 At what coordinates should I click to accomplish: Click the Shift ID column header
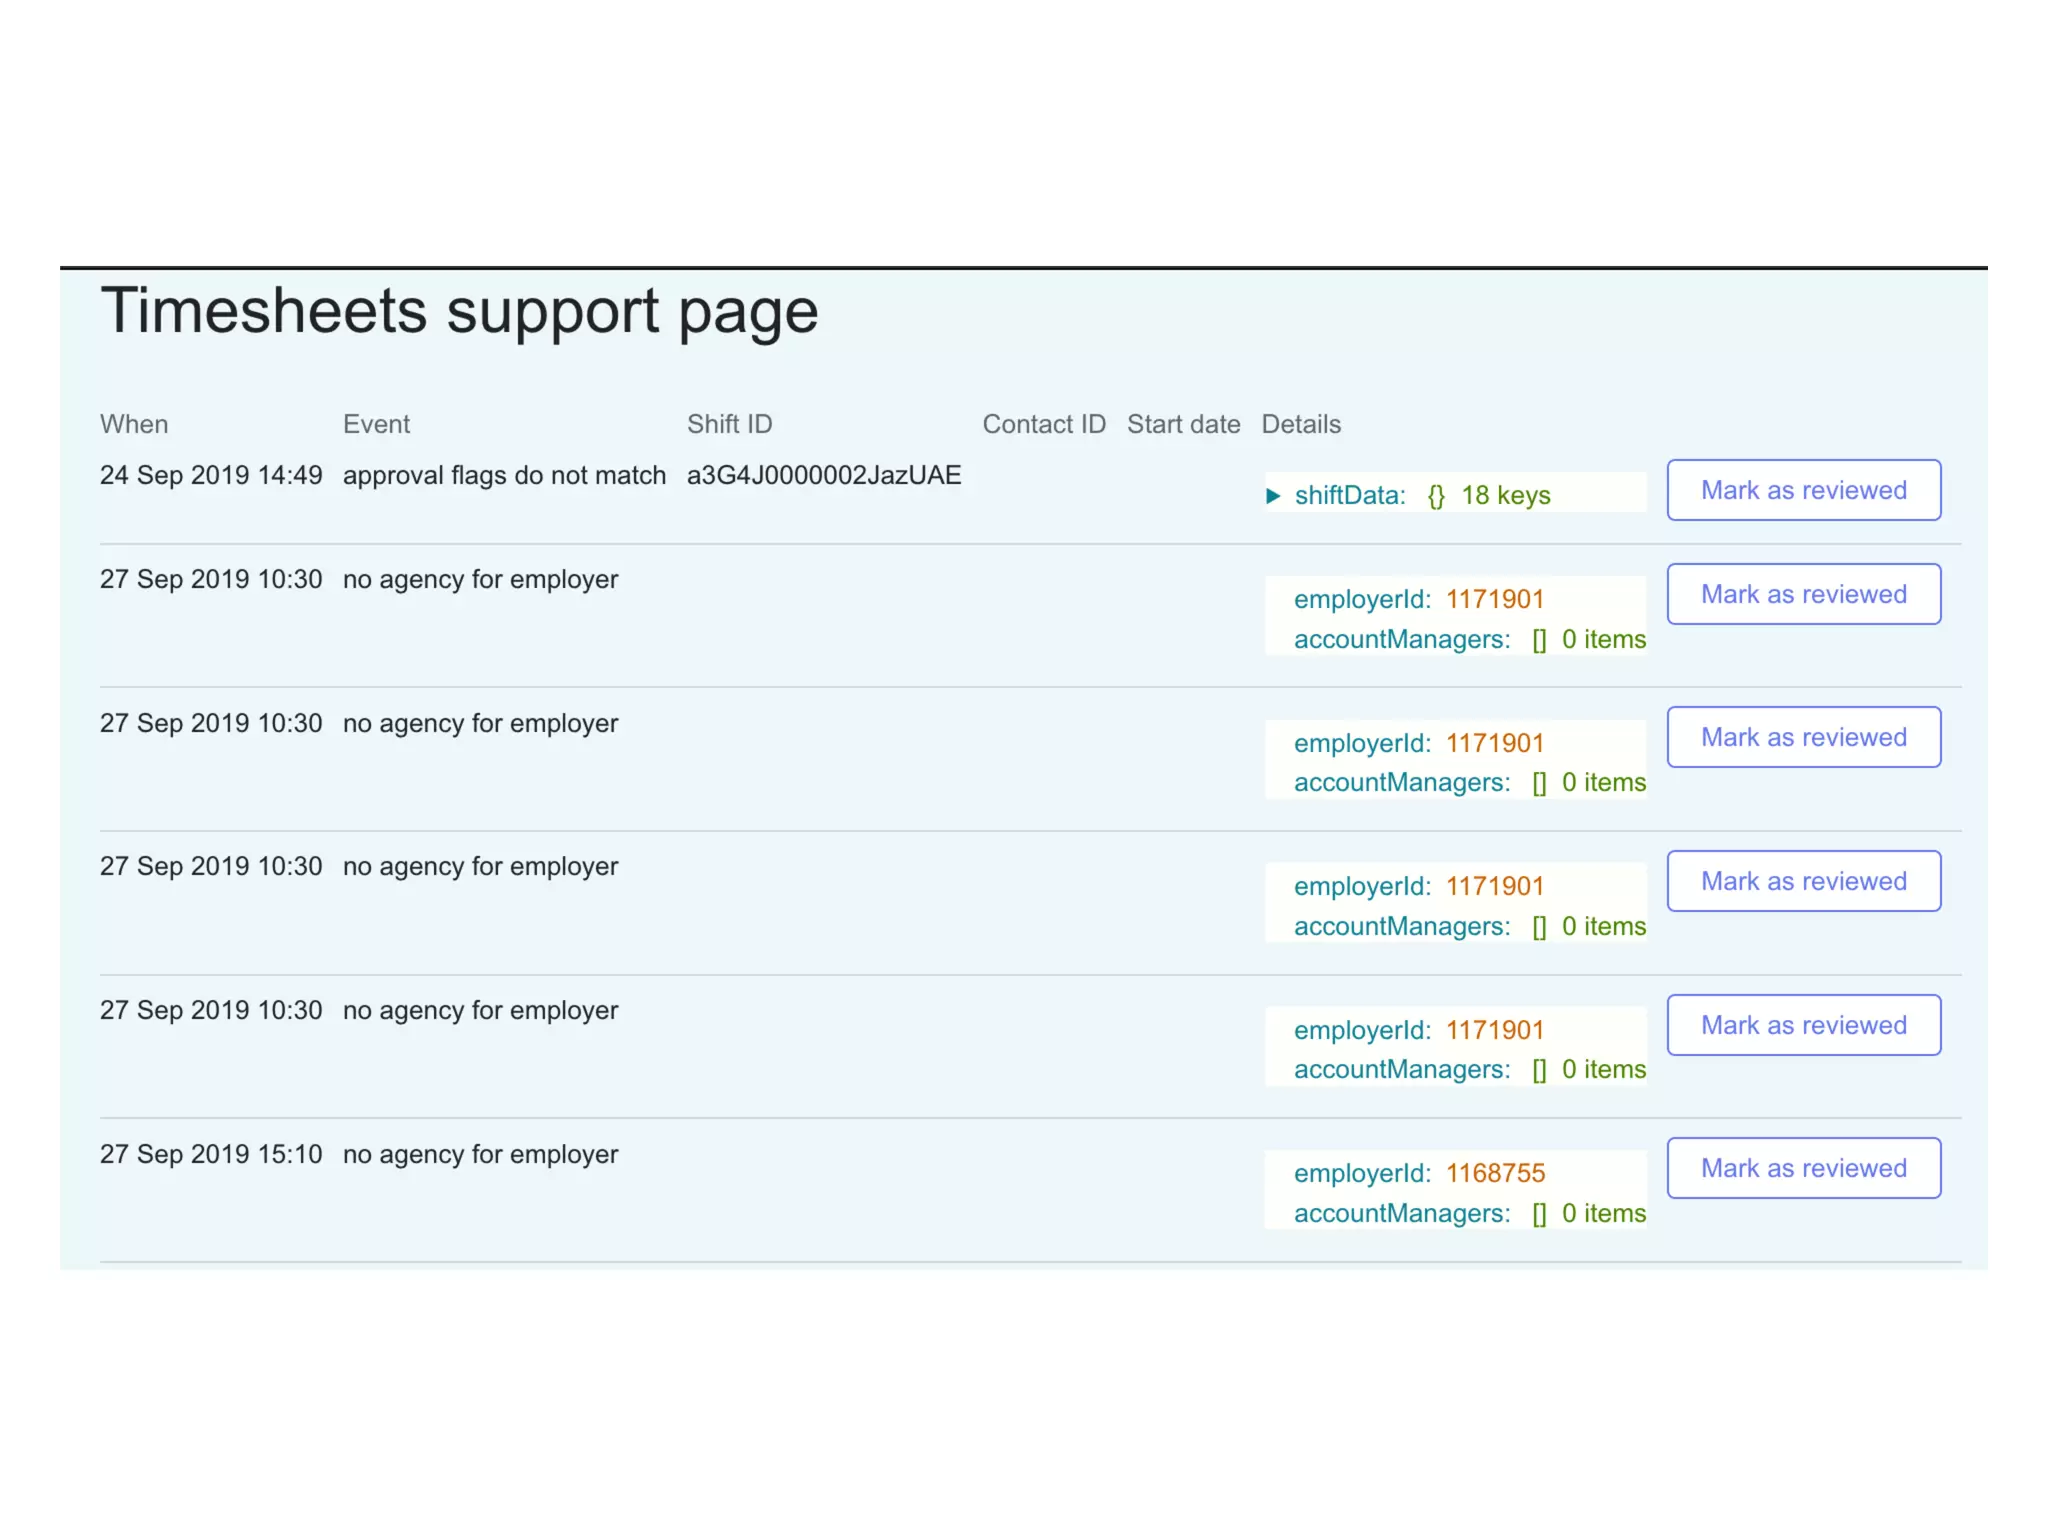pos(729,424)
